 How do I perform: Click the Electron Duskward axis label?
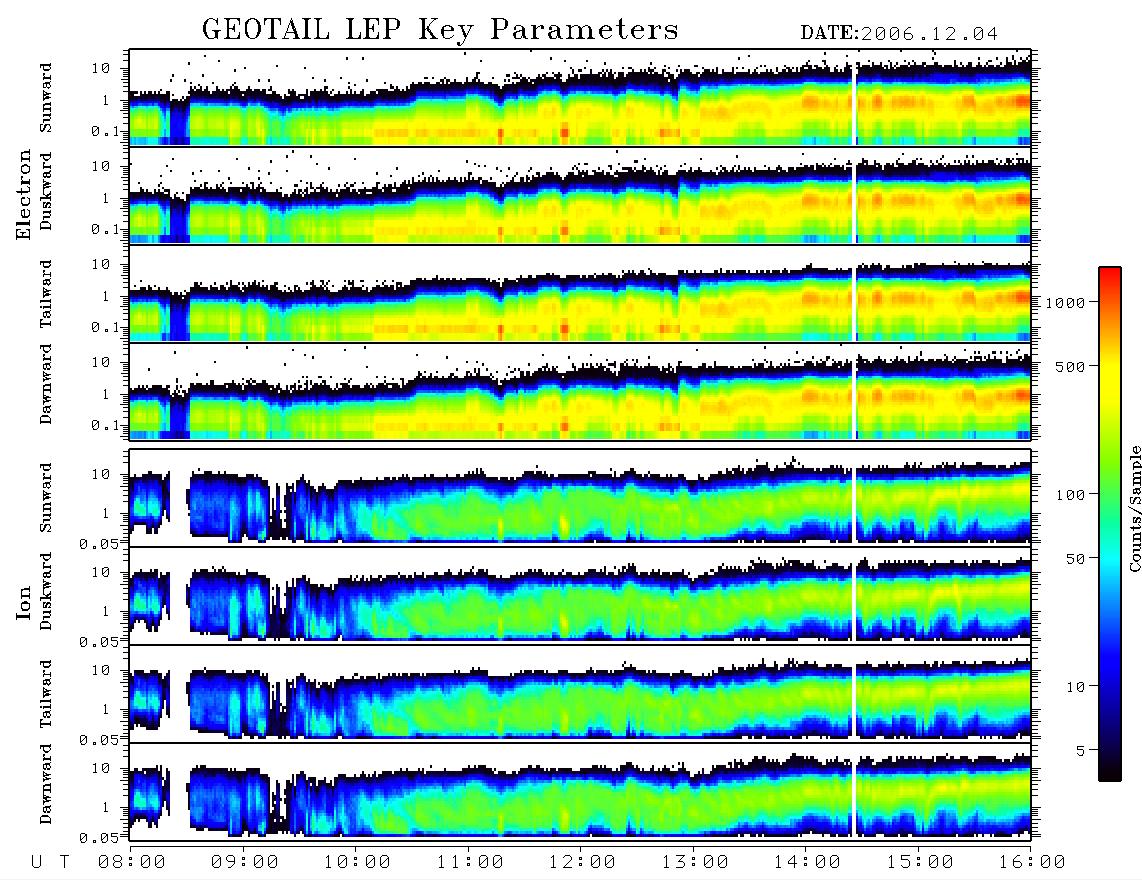[x=46, y=191]
